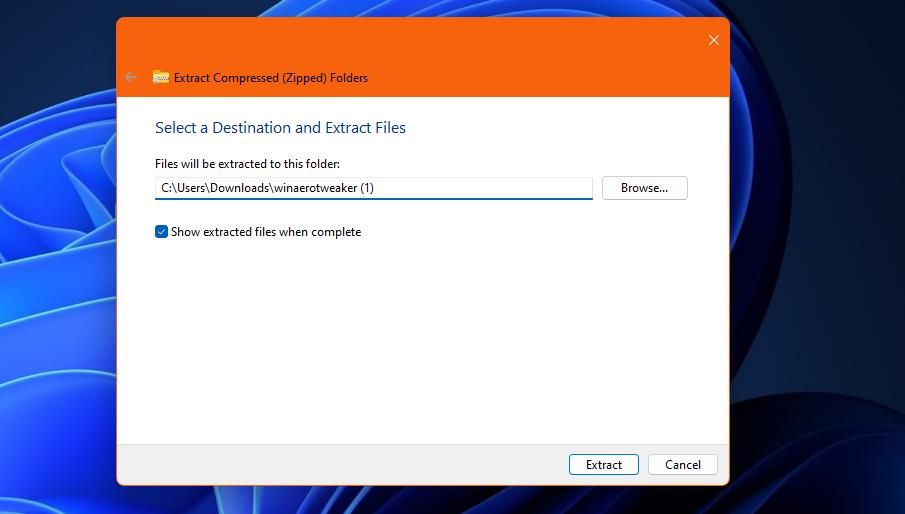This screenshot has width=905, height=514.
Task: Click the 'Select a Destination and Extract Files' heading
Action: click(280, 127)
